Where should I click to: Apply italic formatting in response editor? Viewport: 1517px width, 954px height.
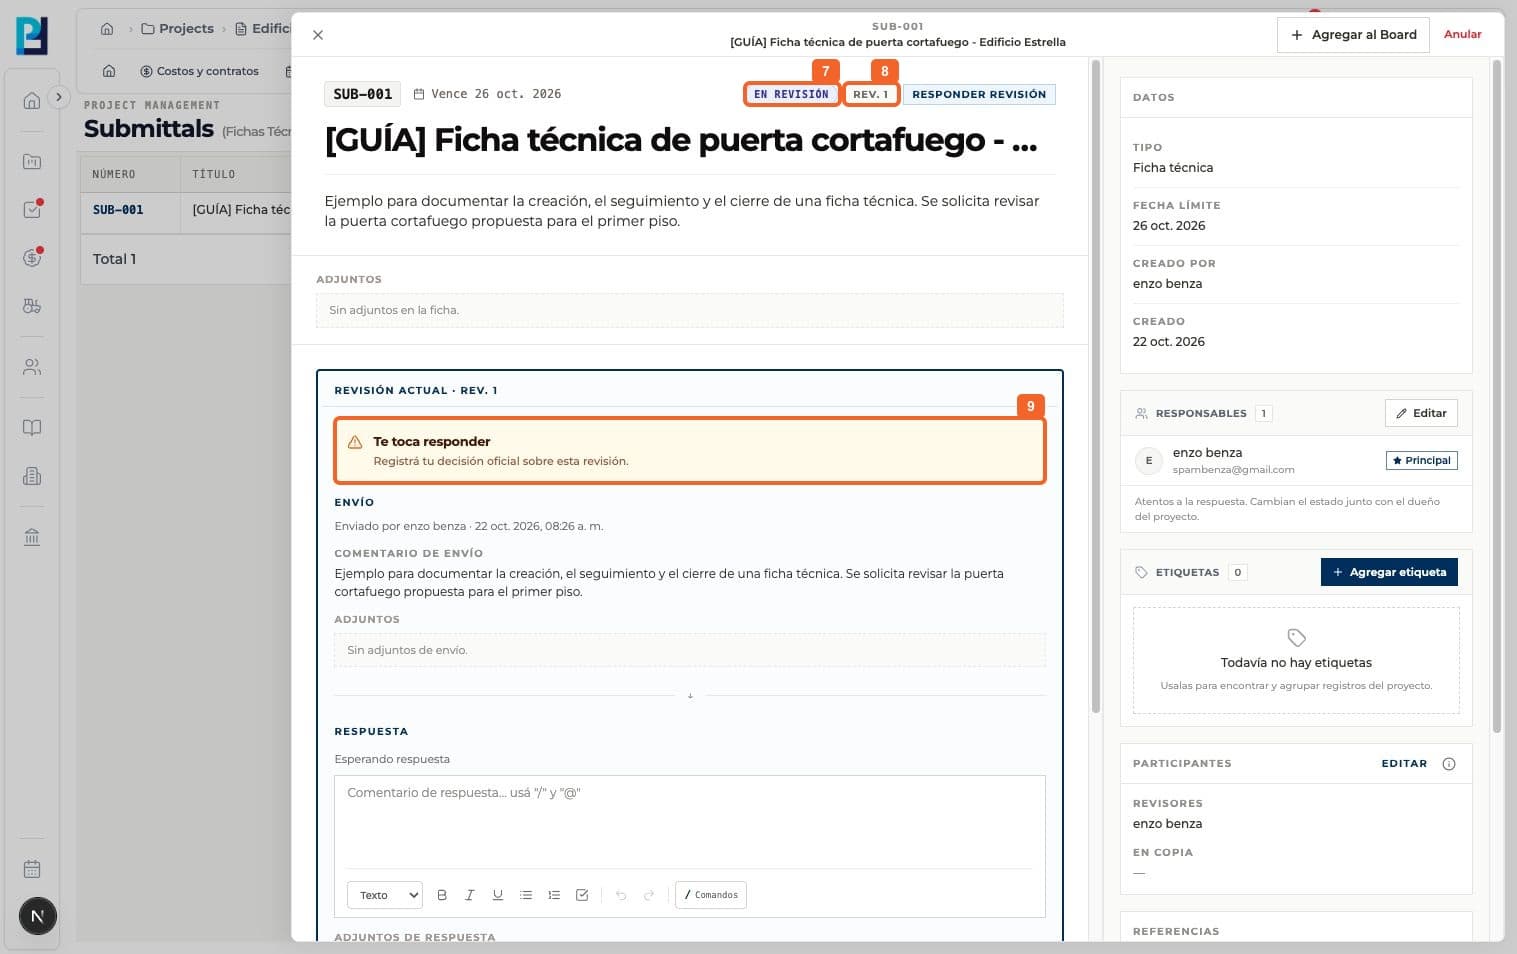(x=470, y=895)
